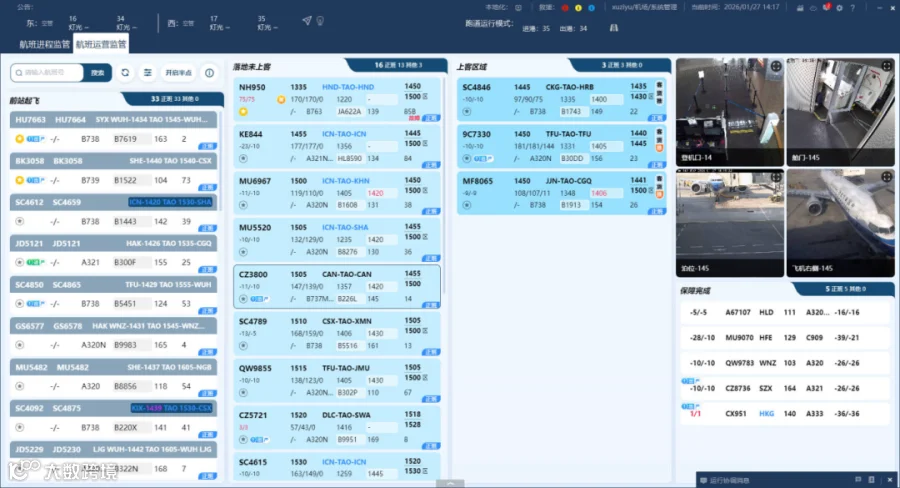
Task: Click the 开启率点 button
Action: pyautogui.click(x=179, y=73)
